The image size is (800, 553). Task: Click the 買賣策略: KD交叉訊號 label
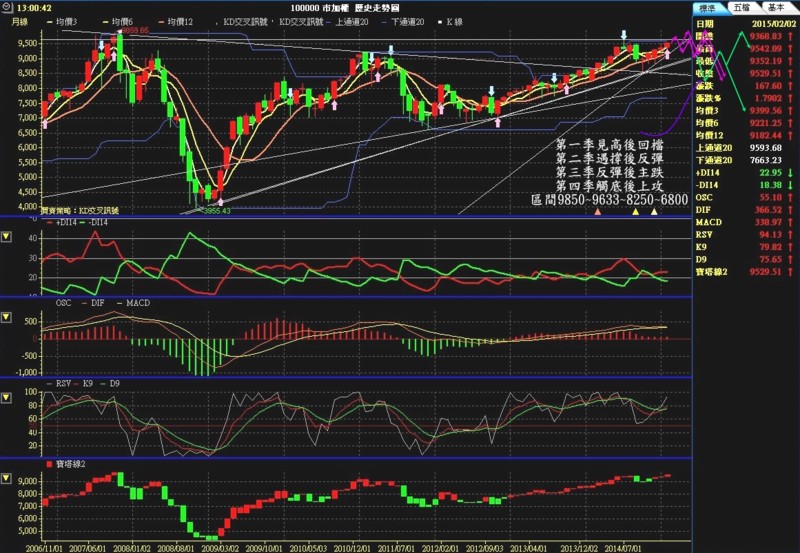coord(80,211)
